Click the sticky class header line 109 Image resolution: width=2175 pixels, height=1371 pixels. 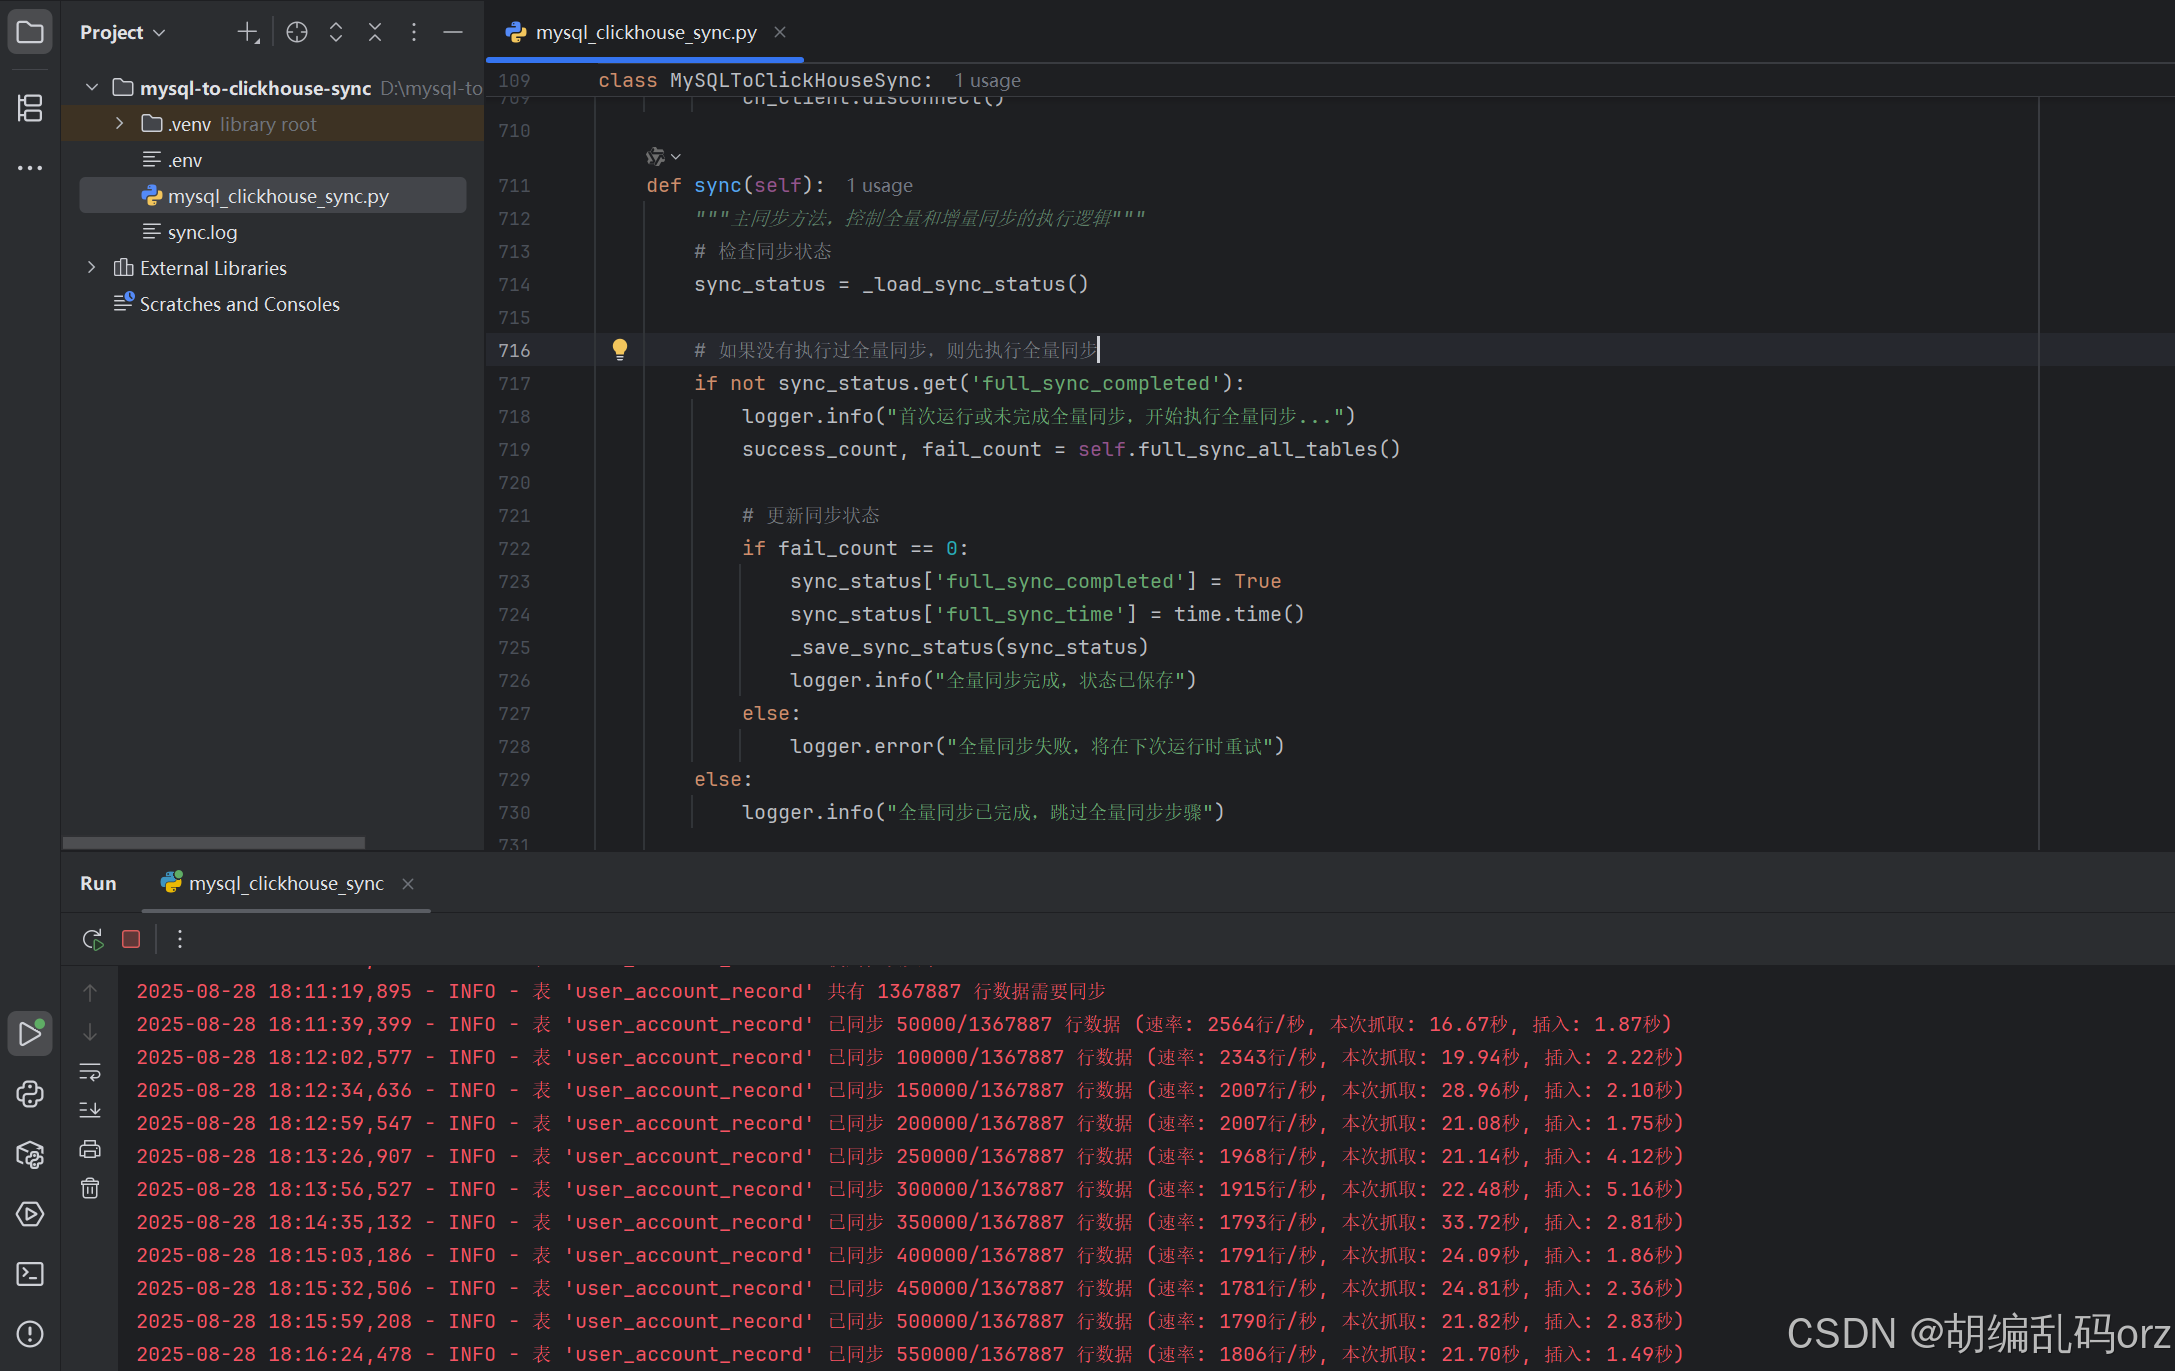(765, 80)
